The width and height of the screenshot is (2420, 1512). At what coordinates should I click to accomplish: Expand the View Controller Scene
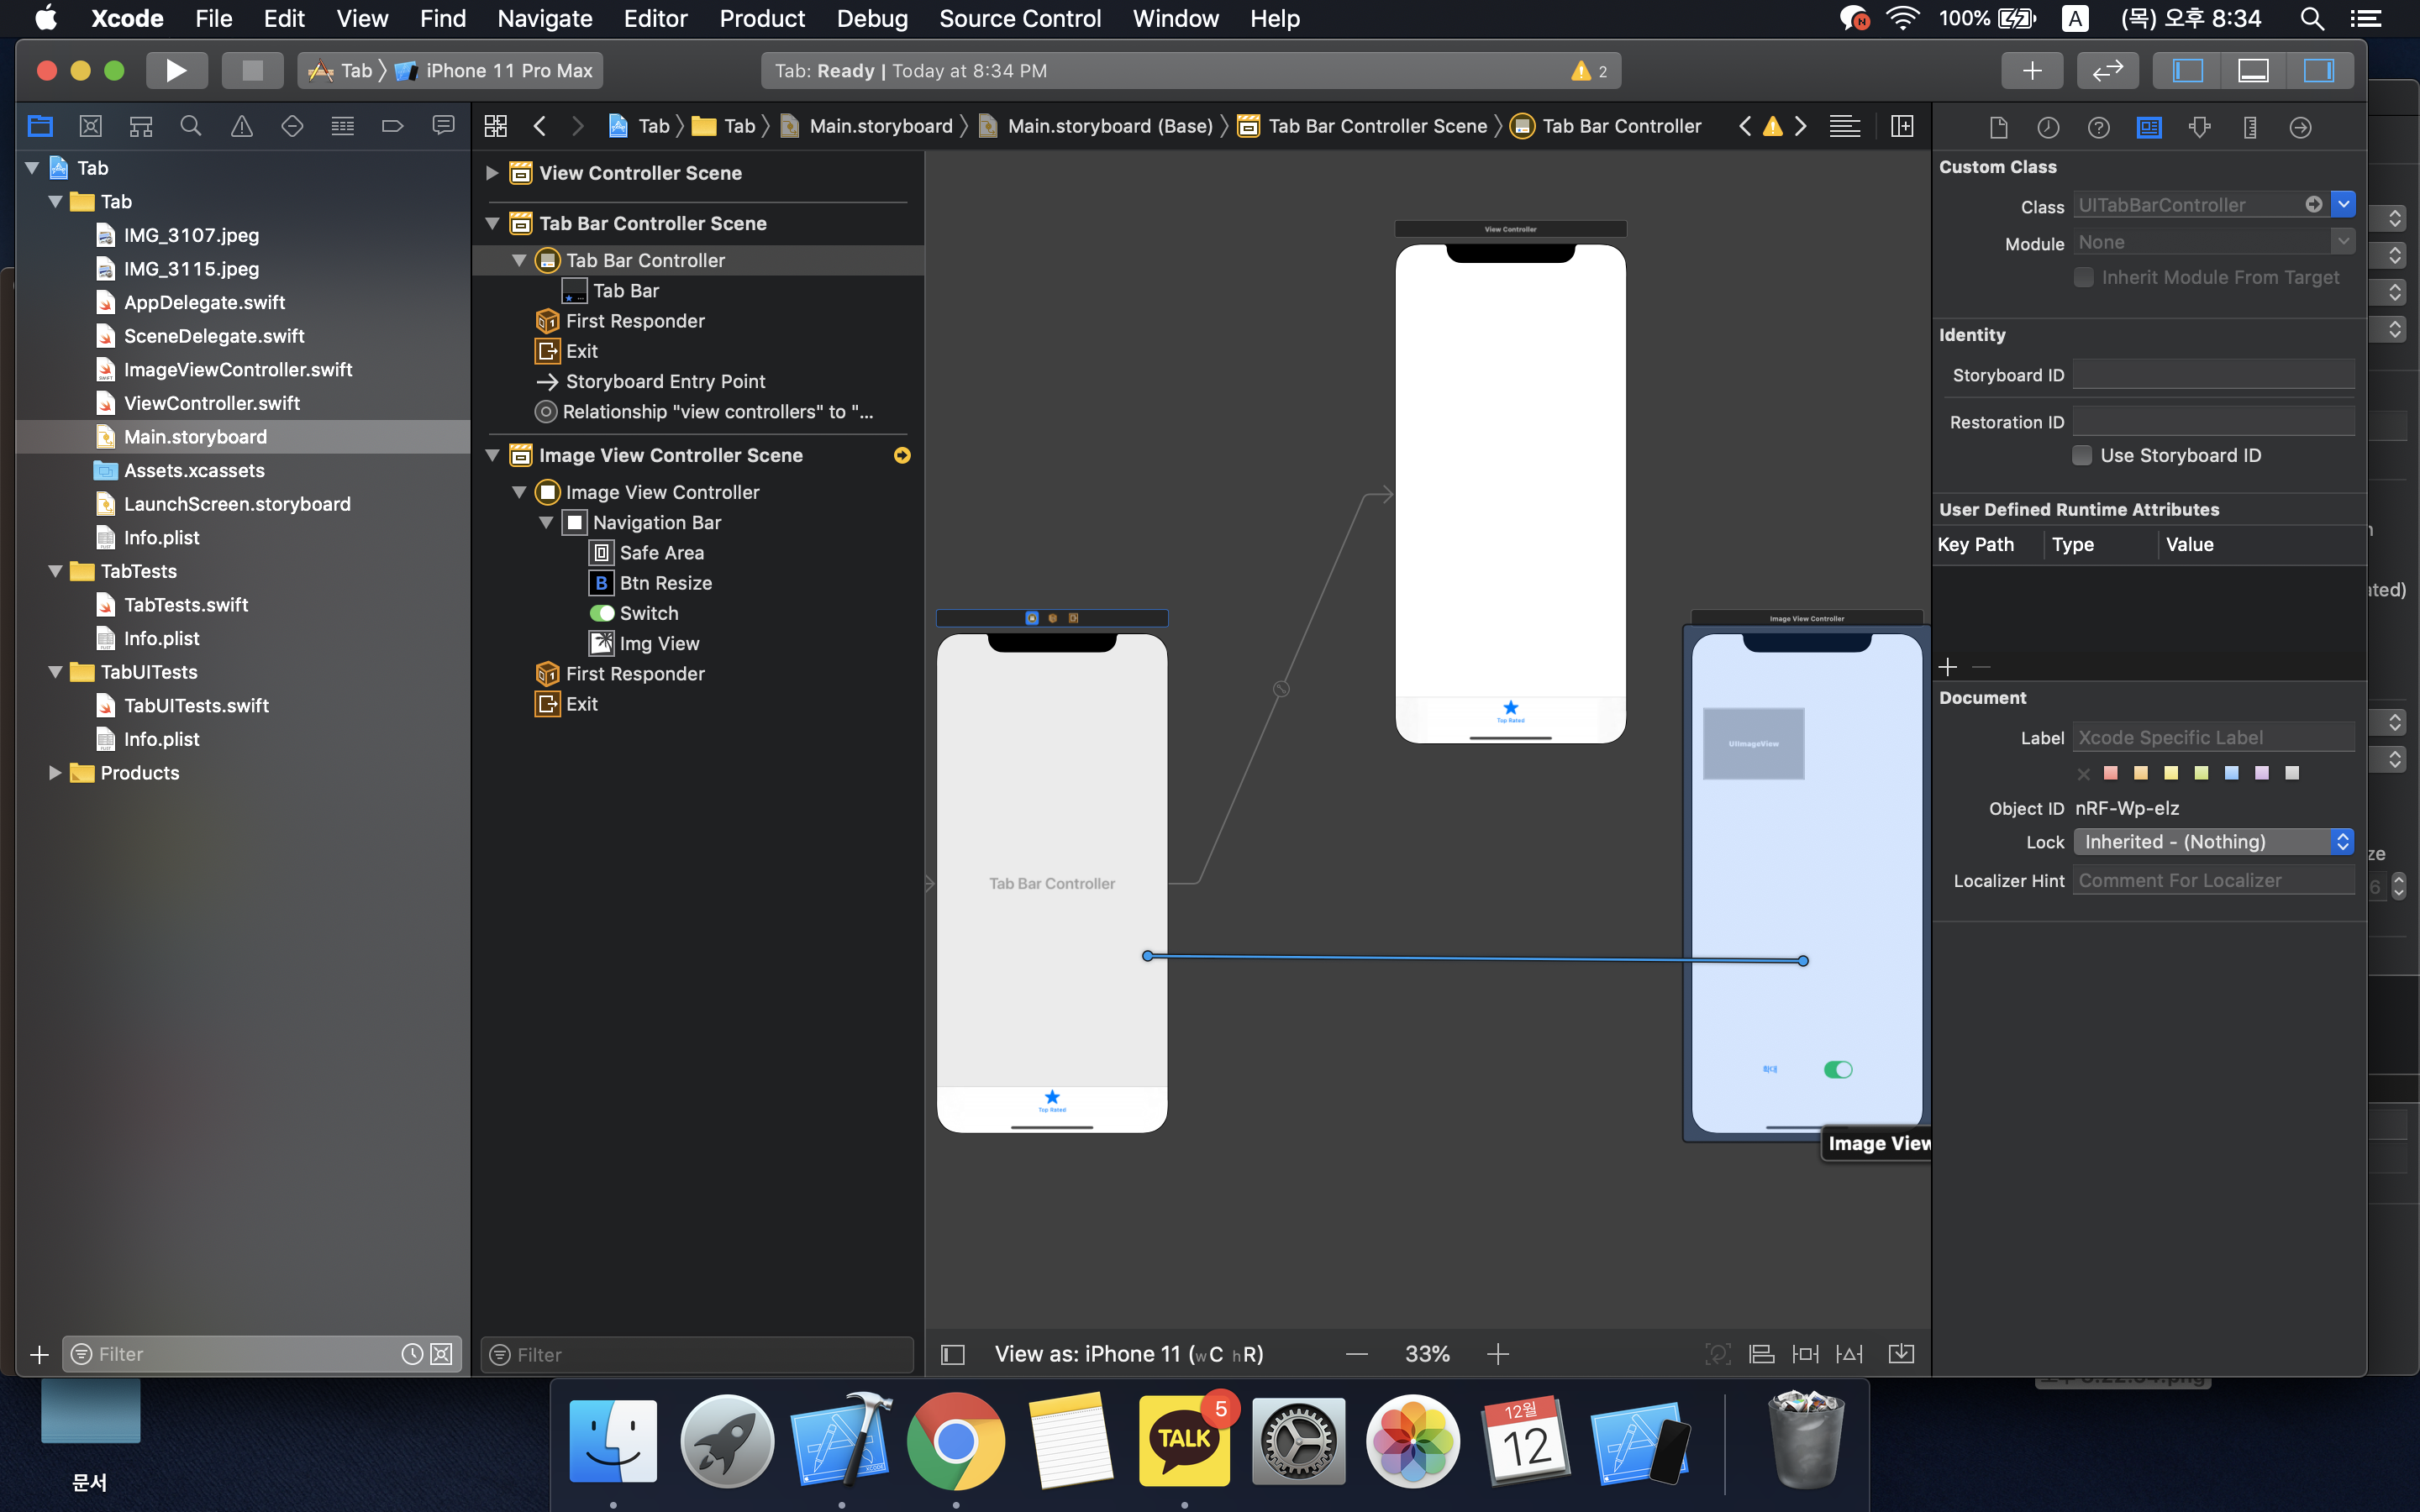[492, 173]
